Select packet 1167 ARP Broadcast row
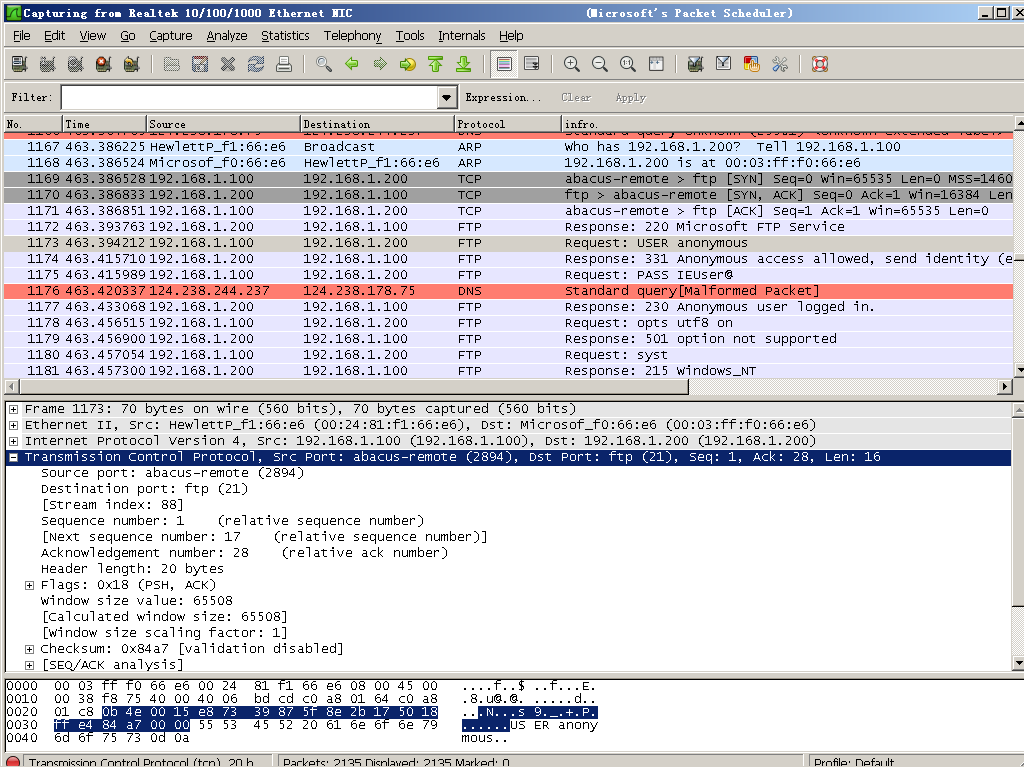The image size is (1024, 768). click(508, 147)
